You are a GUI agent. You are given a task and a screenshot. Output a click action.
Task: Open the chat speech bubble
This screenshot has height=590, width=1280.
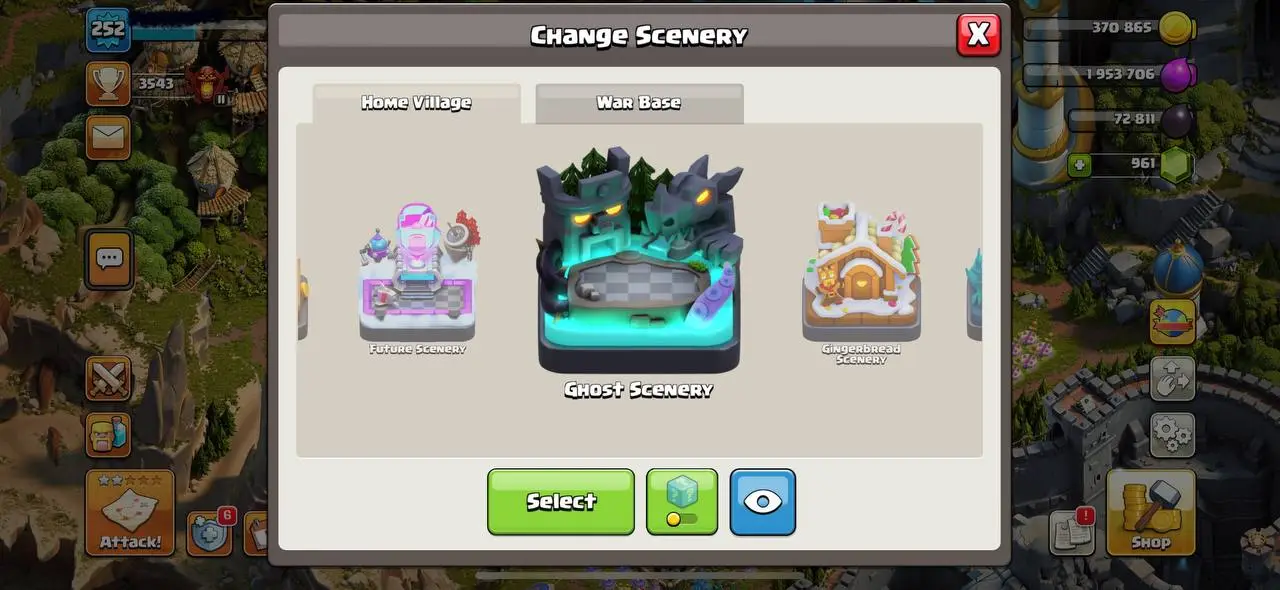[108, 259]
